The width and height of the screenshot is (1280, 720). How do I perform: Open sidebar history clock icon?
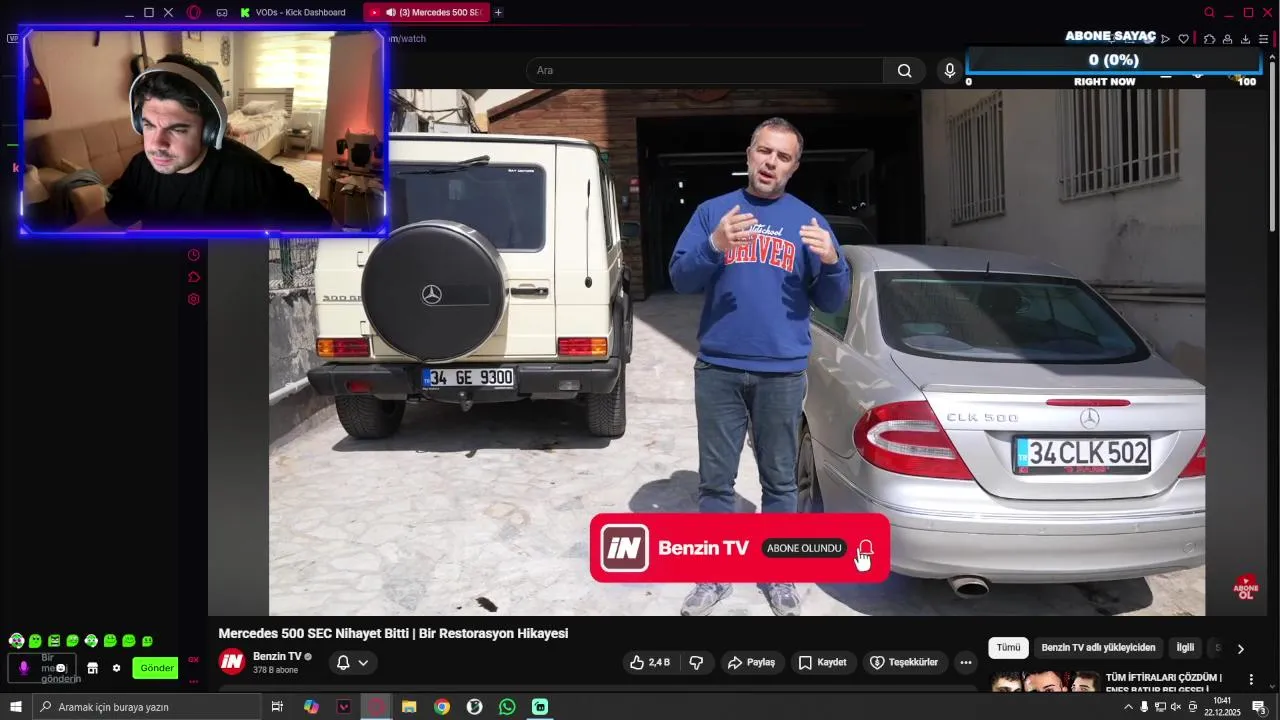[194, 255]
